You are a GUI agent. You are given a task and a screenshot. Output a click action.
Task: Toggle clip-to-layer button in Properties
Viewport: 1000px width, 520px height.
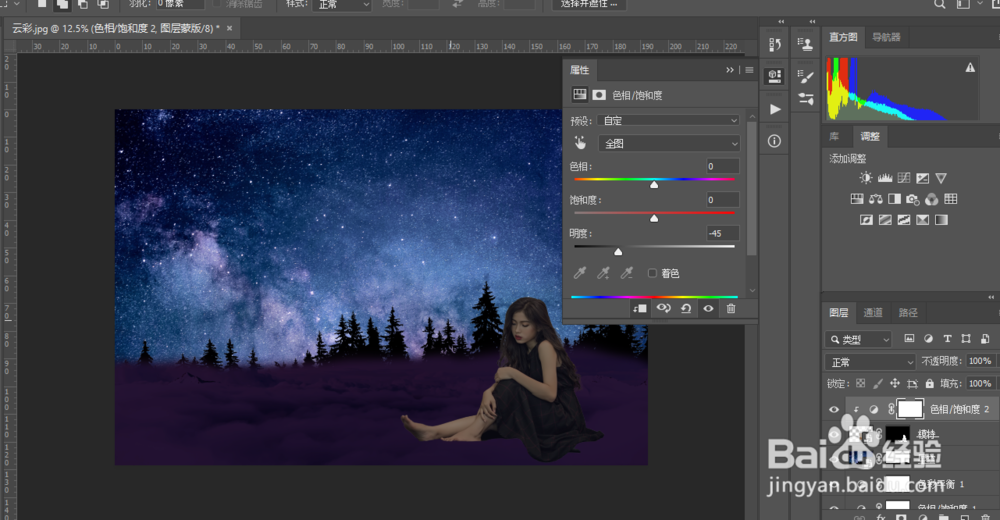tap(640, 309)
